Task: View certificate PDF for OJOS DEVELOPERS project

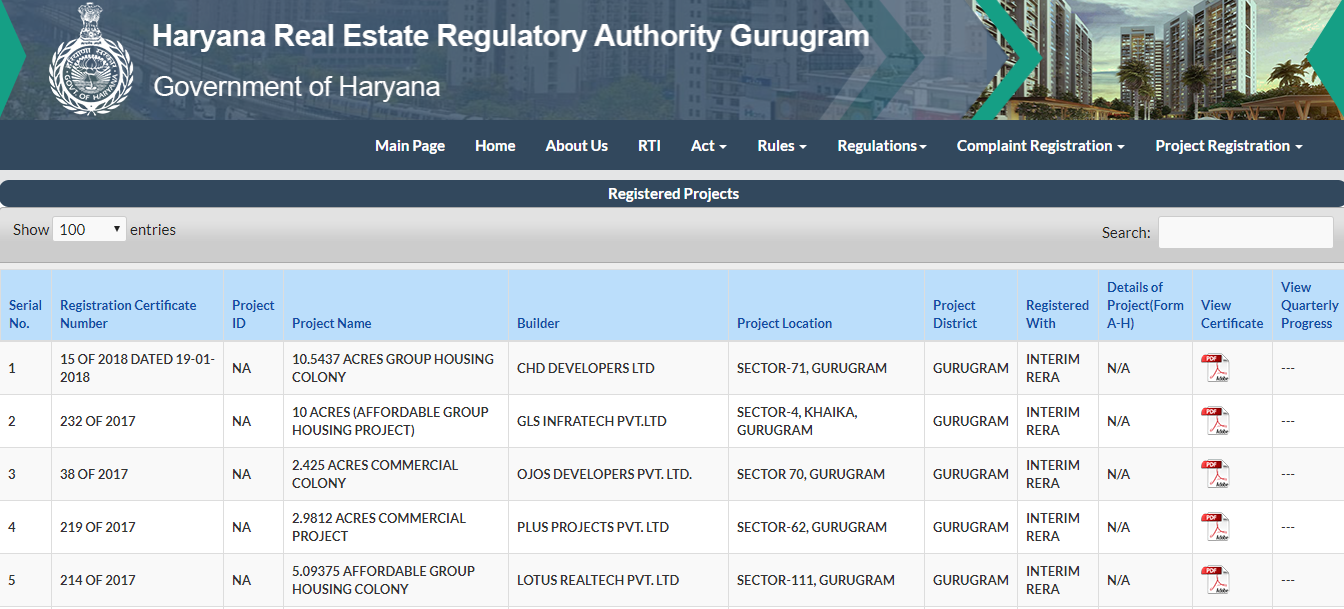Action: point(1218,473)
